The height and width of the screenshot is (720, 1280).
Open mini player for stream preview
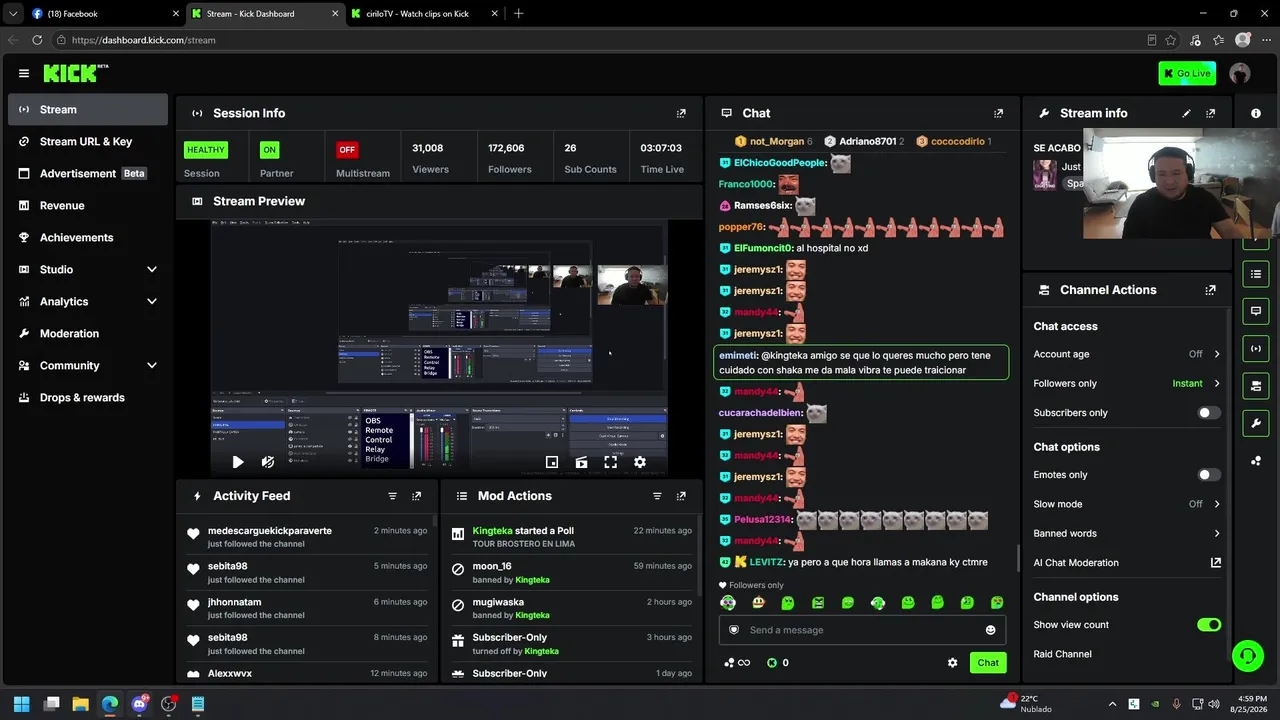coord(552,462)
